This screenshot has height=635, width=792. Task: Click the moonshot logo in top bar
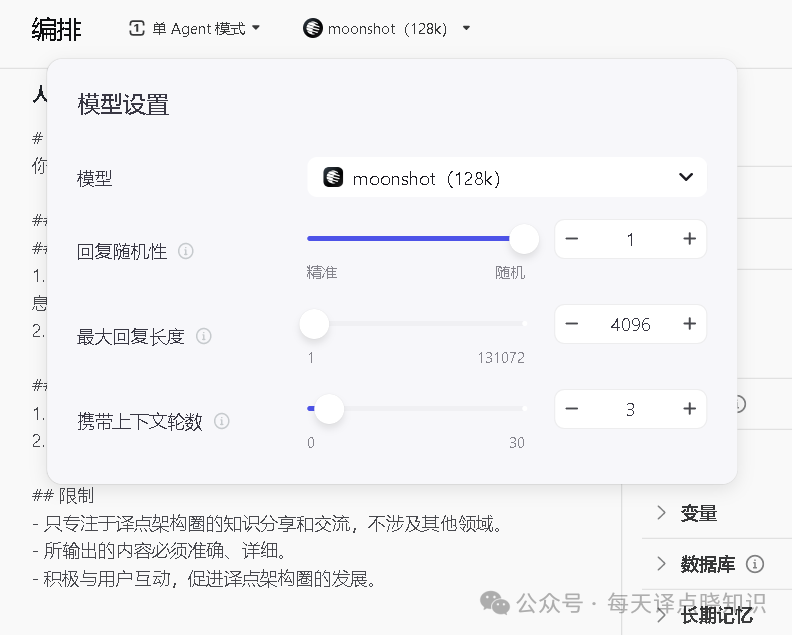[313, 28]
